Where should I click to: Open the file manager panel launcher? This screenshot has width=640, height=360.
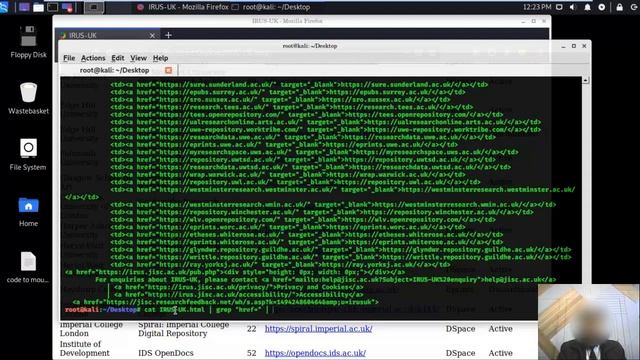tap(38, 7)
